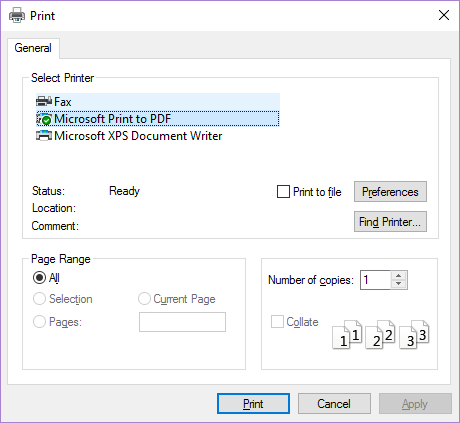Open printer Preferences

click(x=390, y=192)
